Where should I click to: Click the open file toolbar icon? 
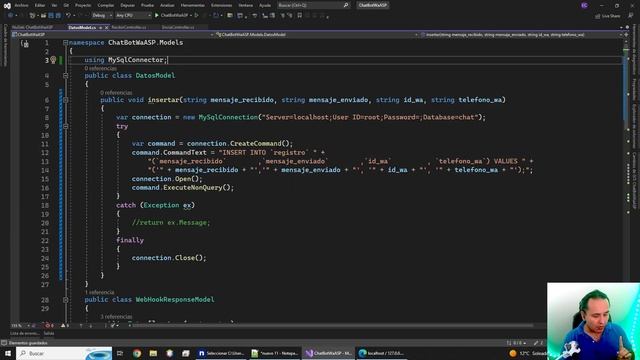click(43, 16)
